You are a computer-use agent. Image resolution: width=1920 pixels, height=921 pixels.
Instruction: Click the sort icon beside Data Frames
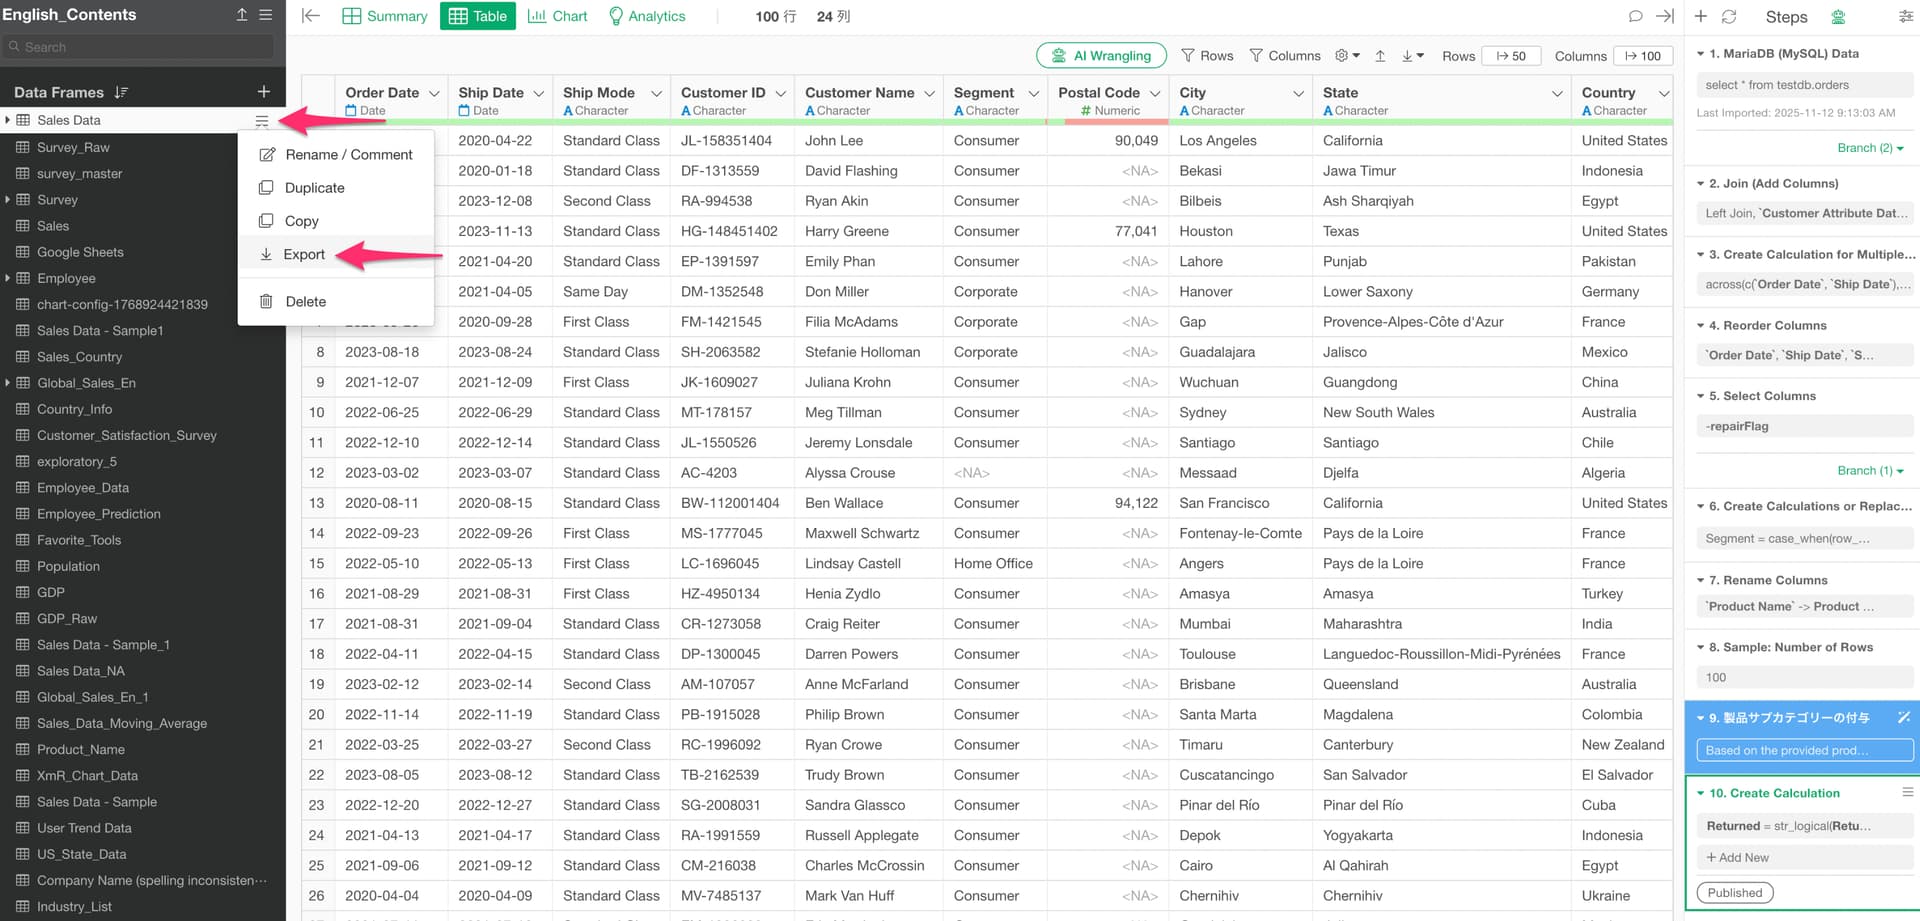[x=121, y=92]
